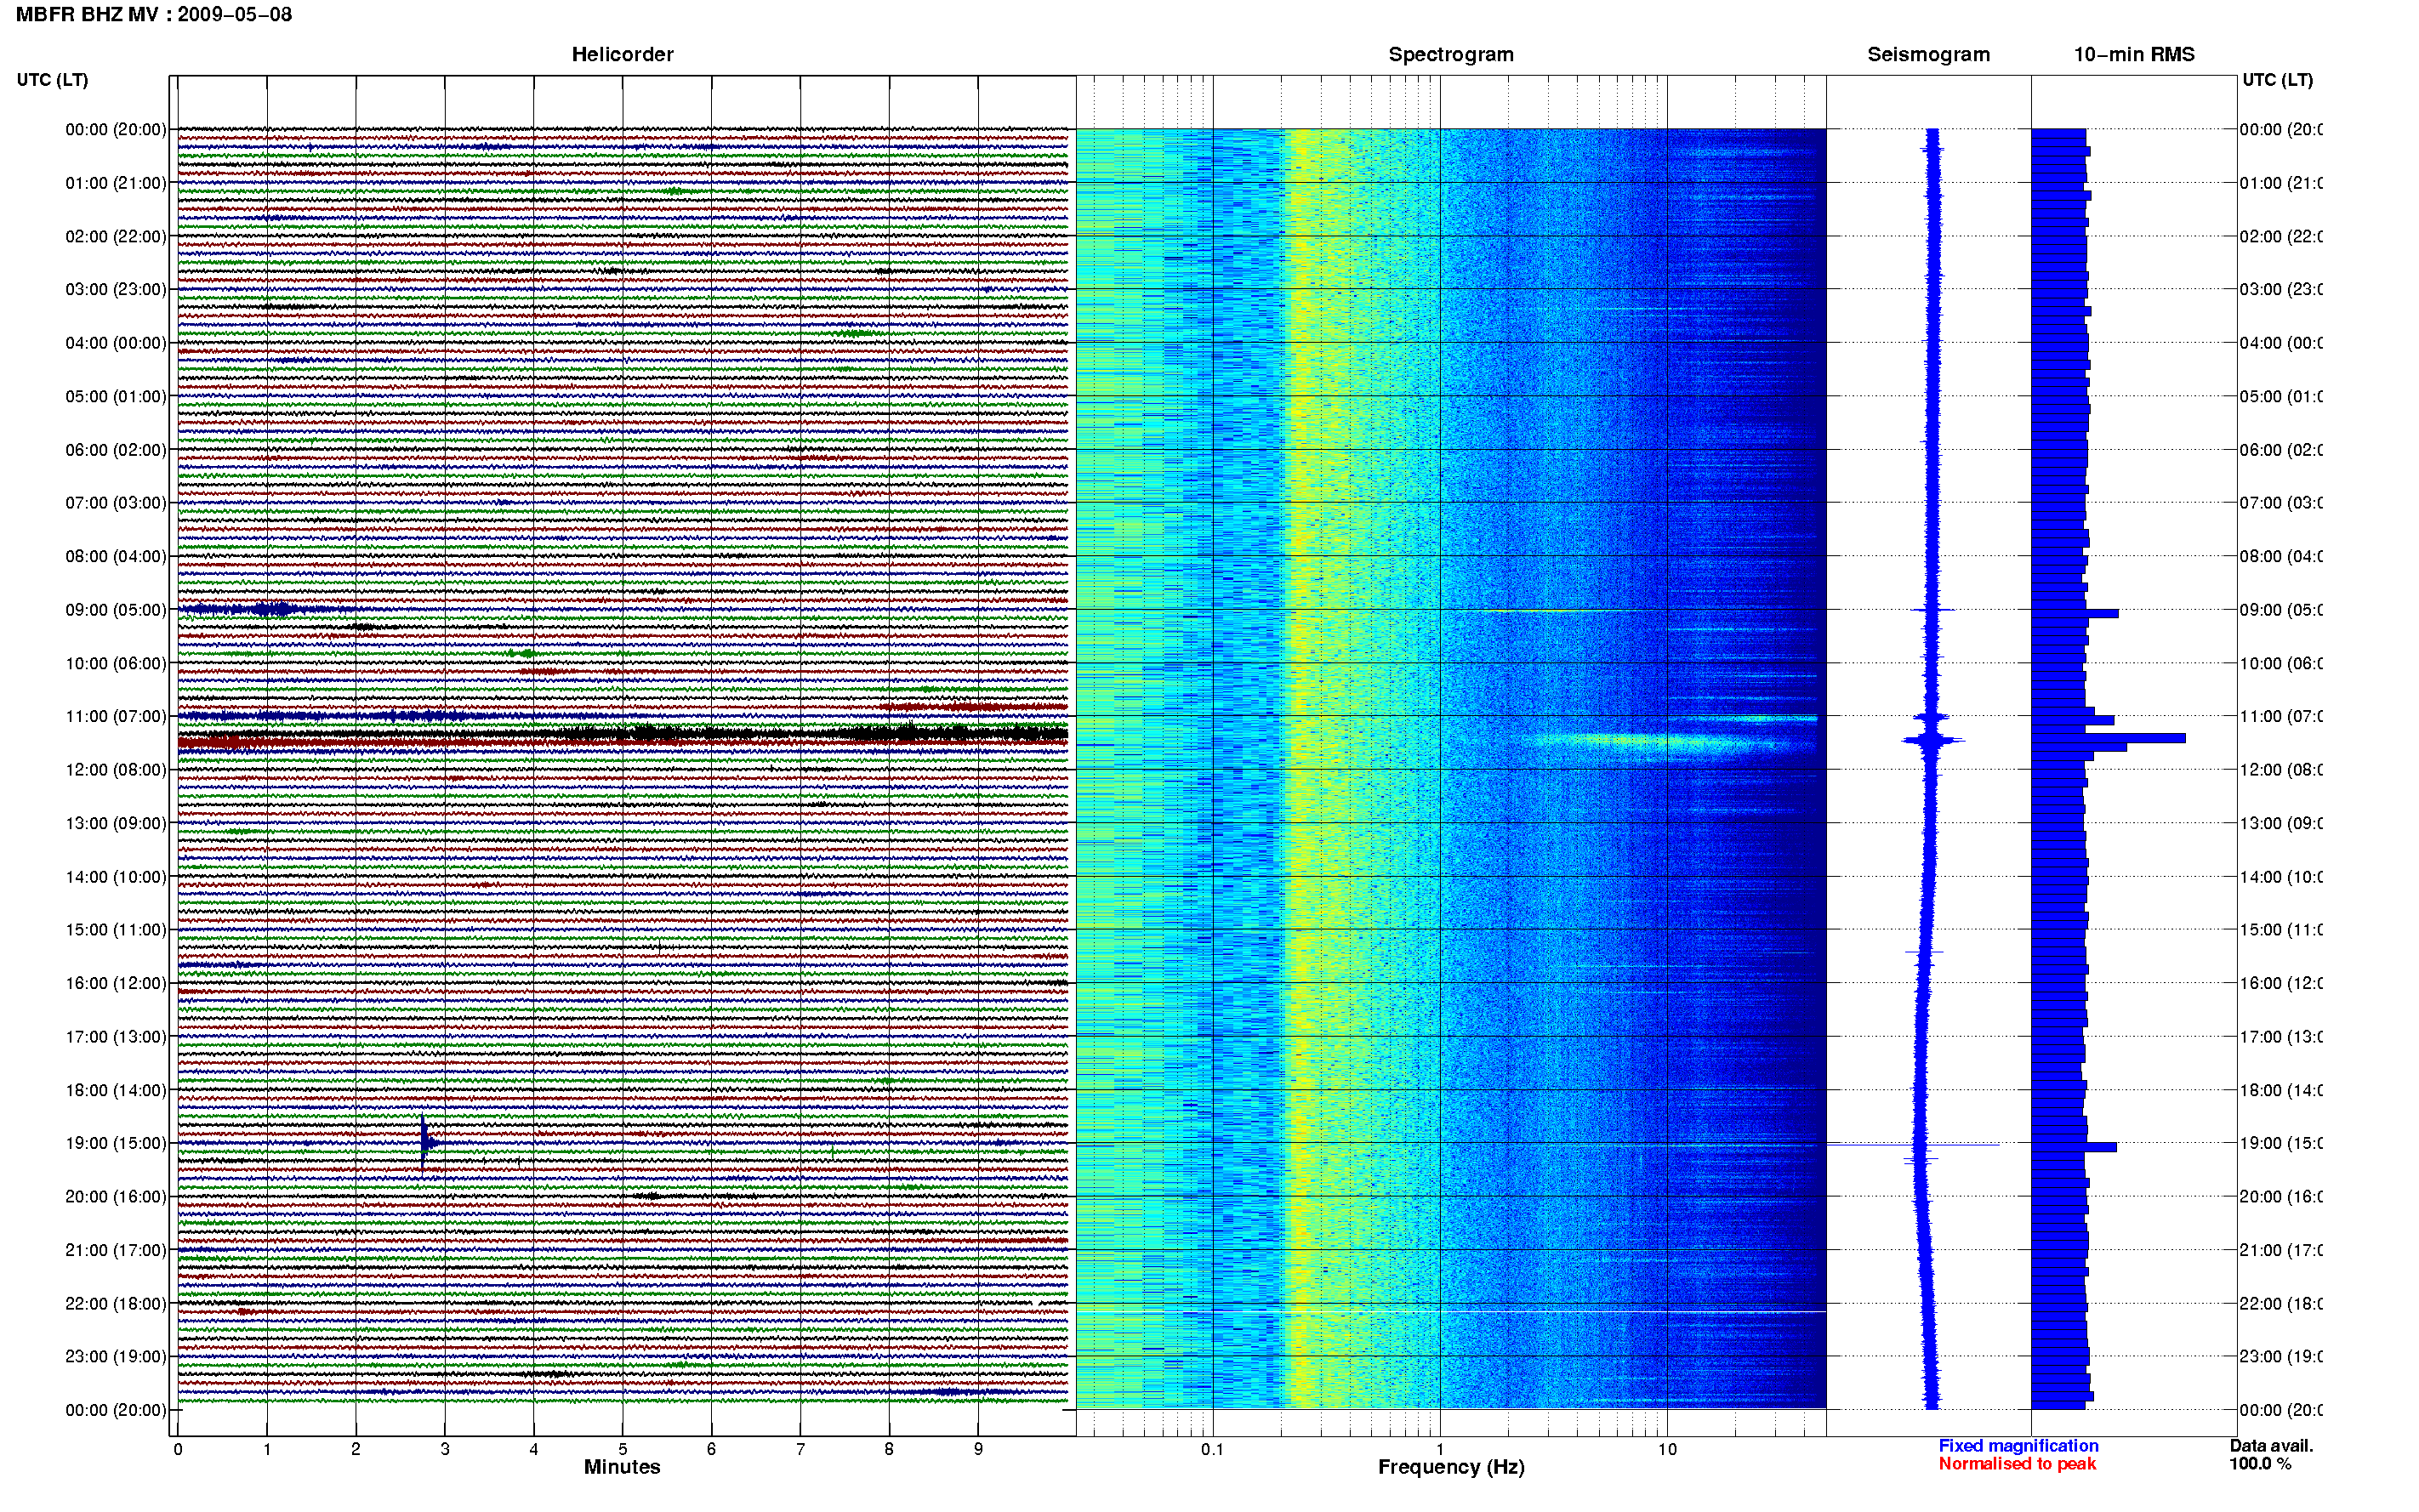Screen dimensions: 2419x1512
Task: Click the left '17:00 (13:00)' time label
Action: tap(116, 1037)
